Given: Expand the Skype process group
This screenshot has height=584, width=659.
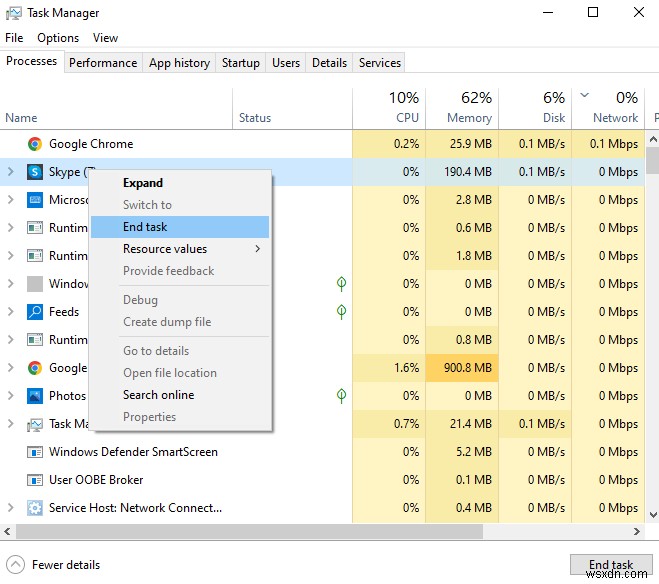Looking at the screenshot, I should (x=10, y=172).
